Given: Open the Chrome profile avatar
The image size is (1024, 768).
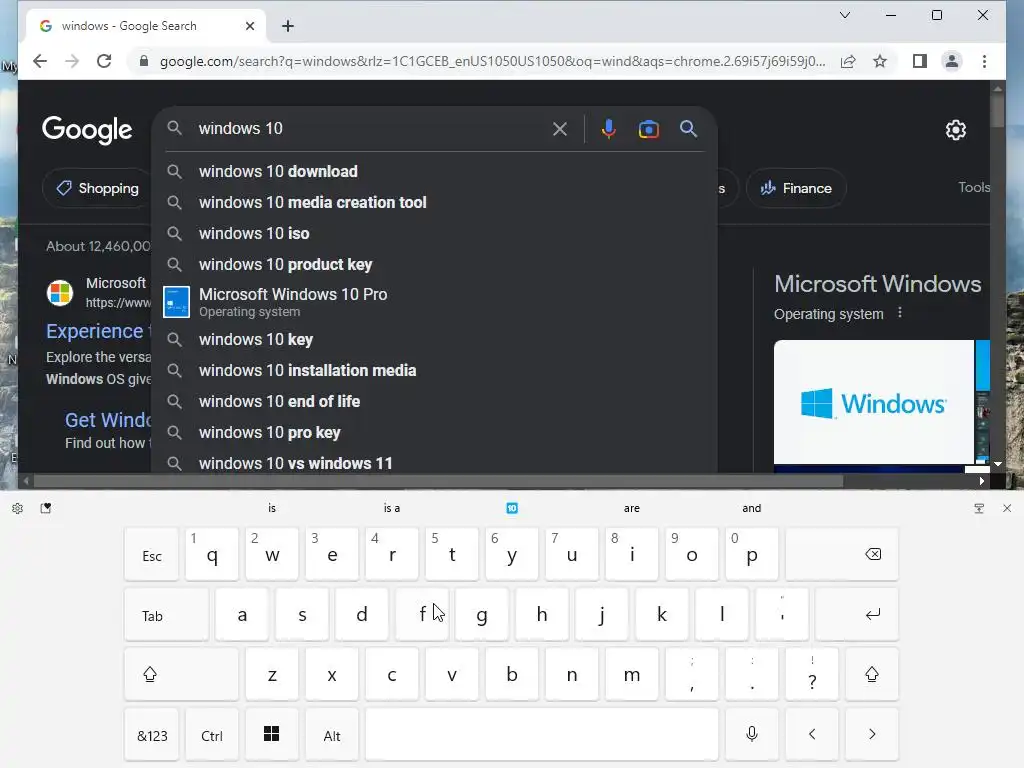Looking at the screenshot, I should (952, 61).
